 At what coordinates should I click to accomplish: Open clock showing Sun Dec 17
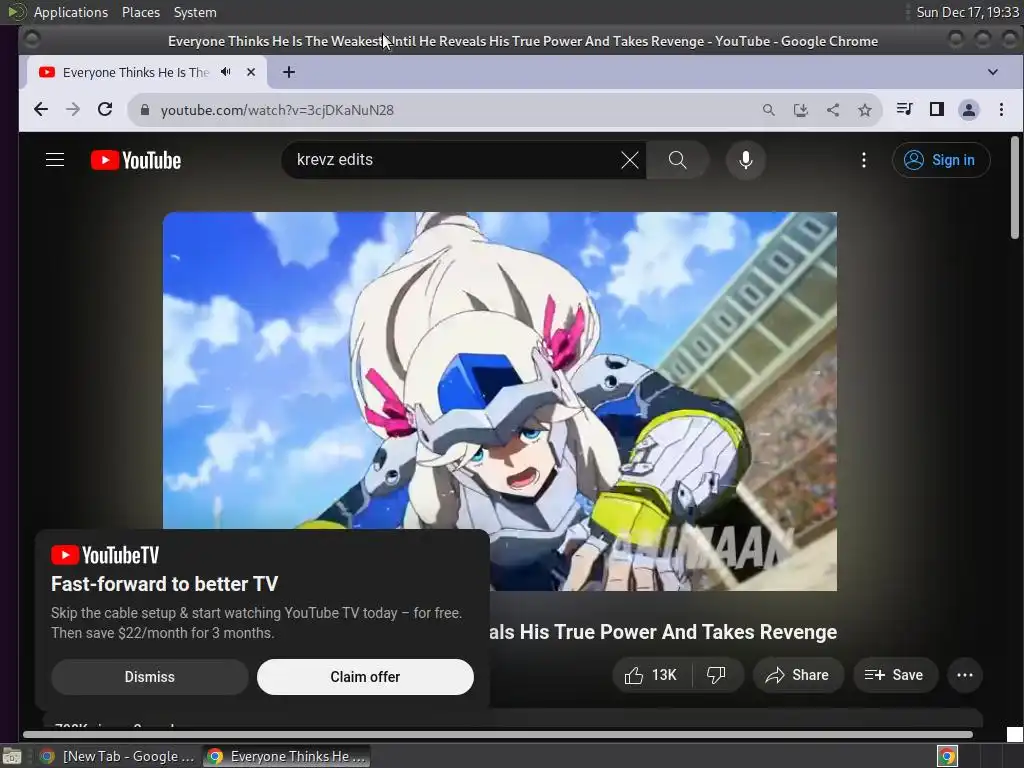[x=967, y=12]
